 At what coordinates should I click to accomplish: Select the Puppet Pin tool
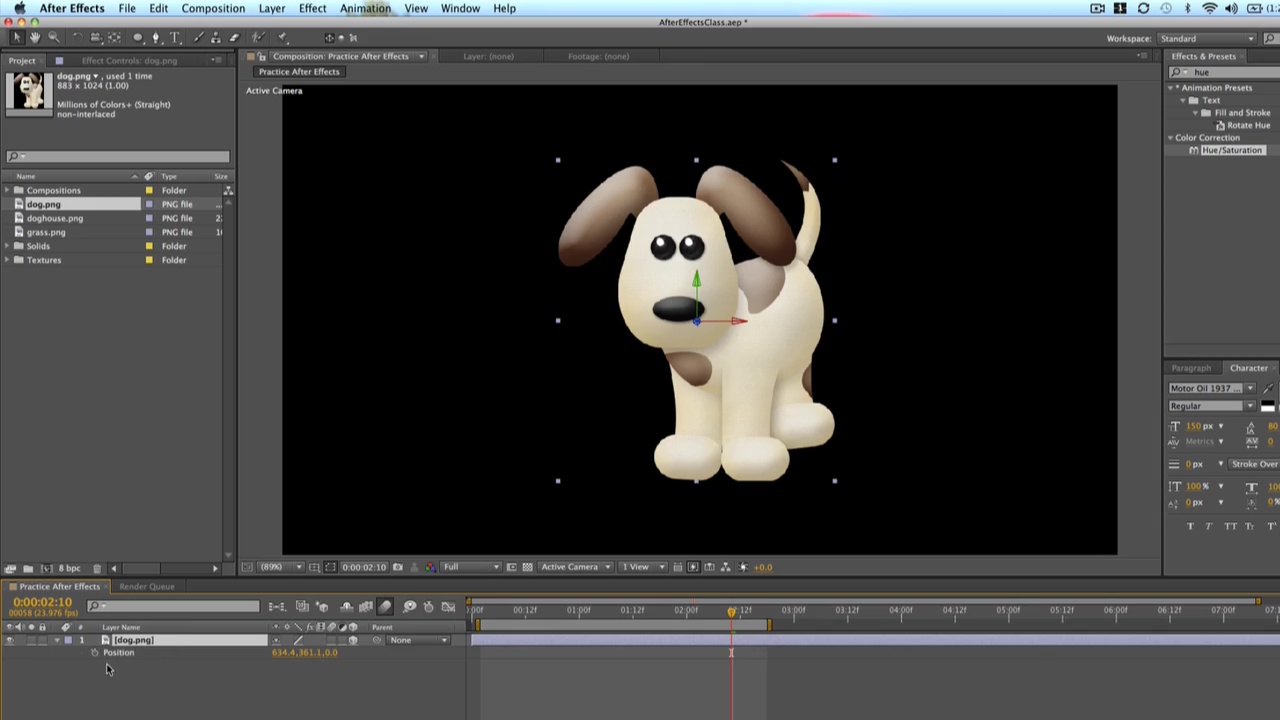[x=281, y=38]
